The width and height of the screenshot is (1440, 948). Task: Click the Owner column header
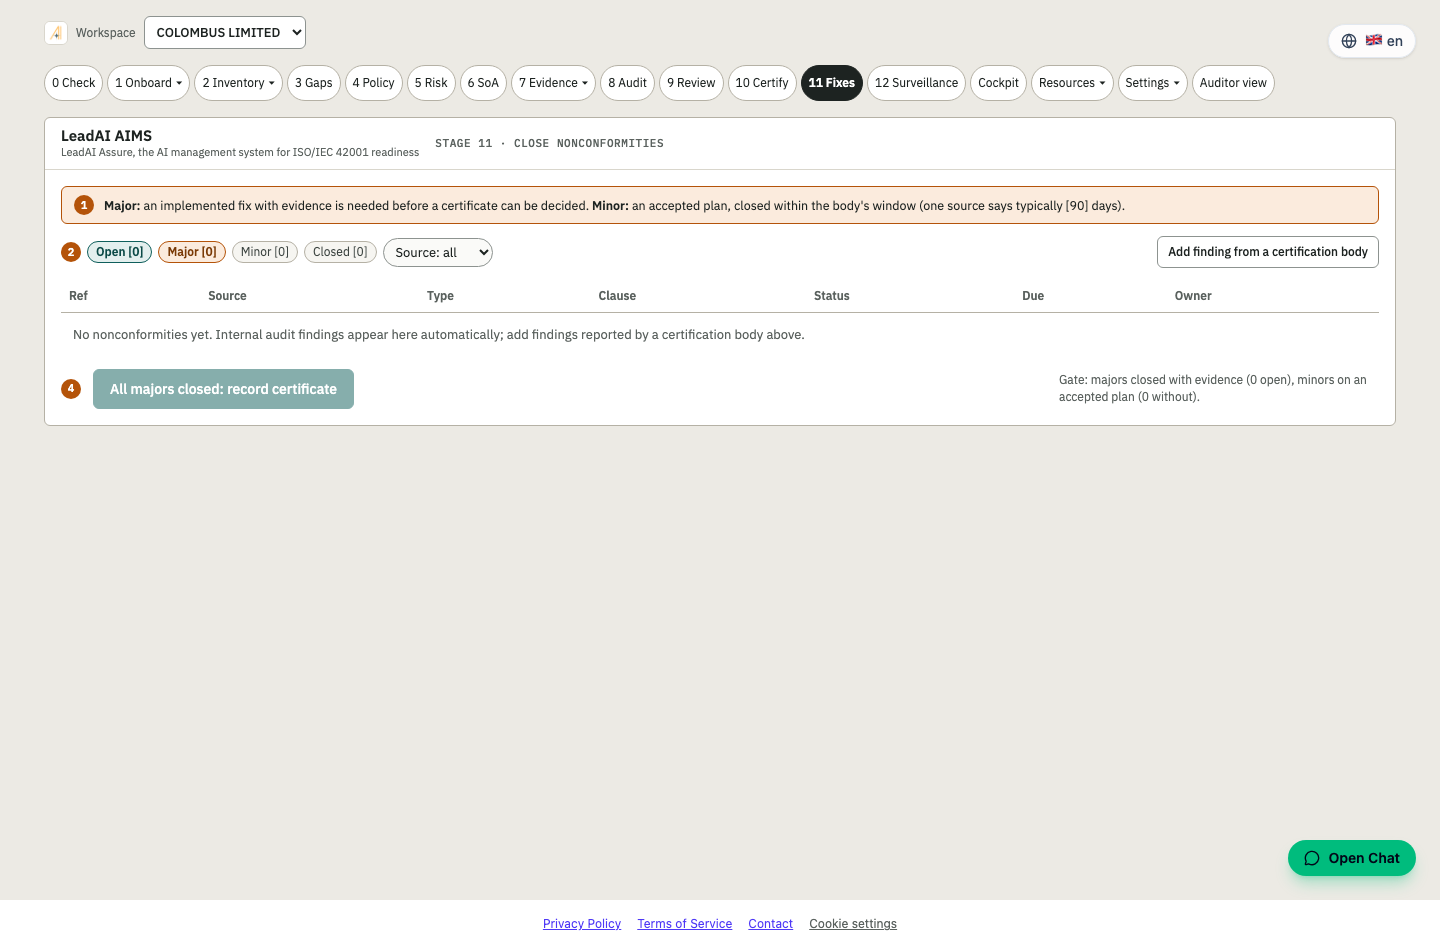(x=1193, y=296)
